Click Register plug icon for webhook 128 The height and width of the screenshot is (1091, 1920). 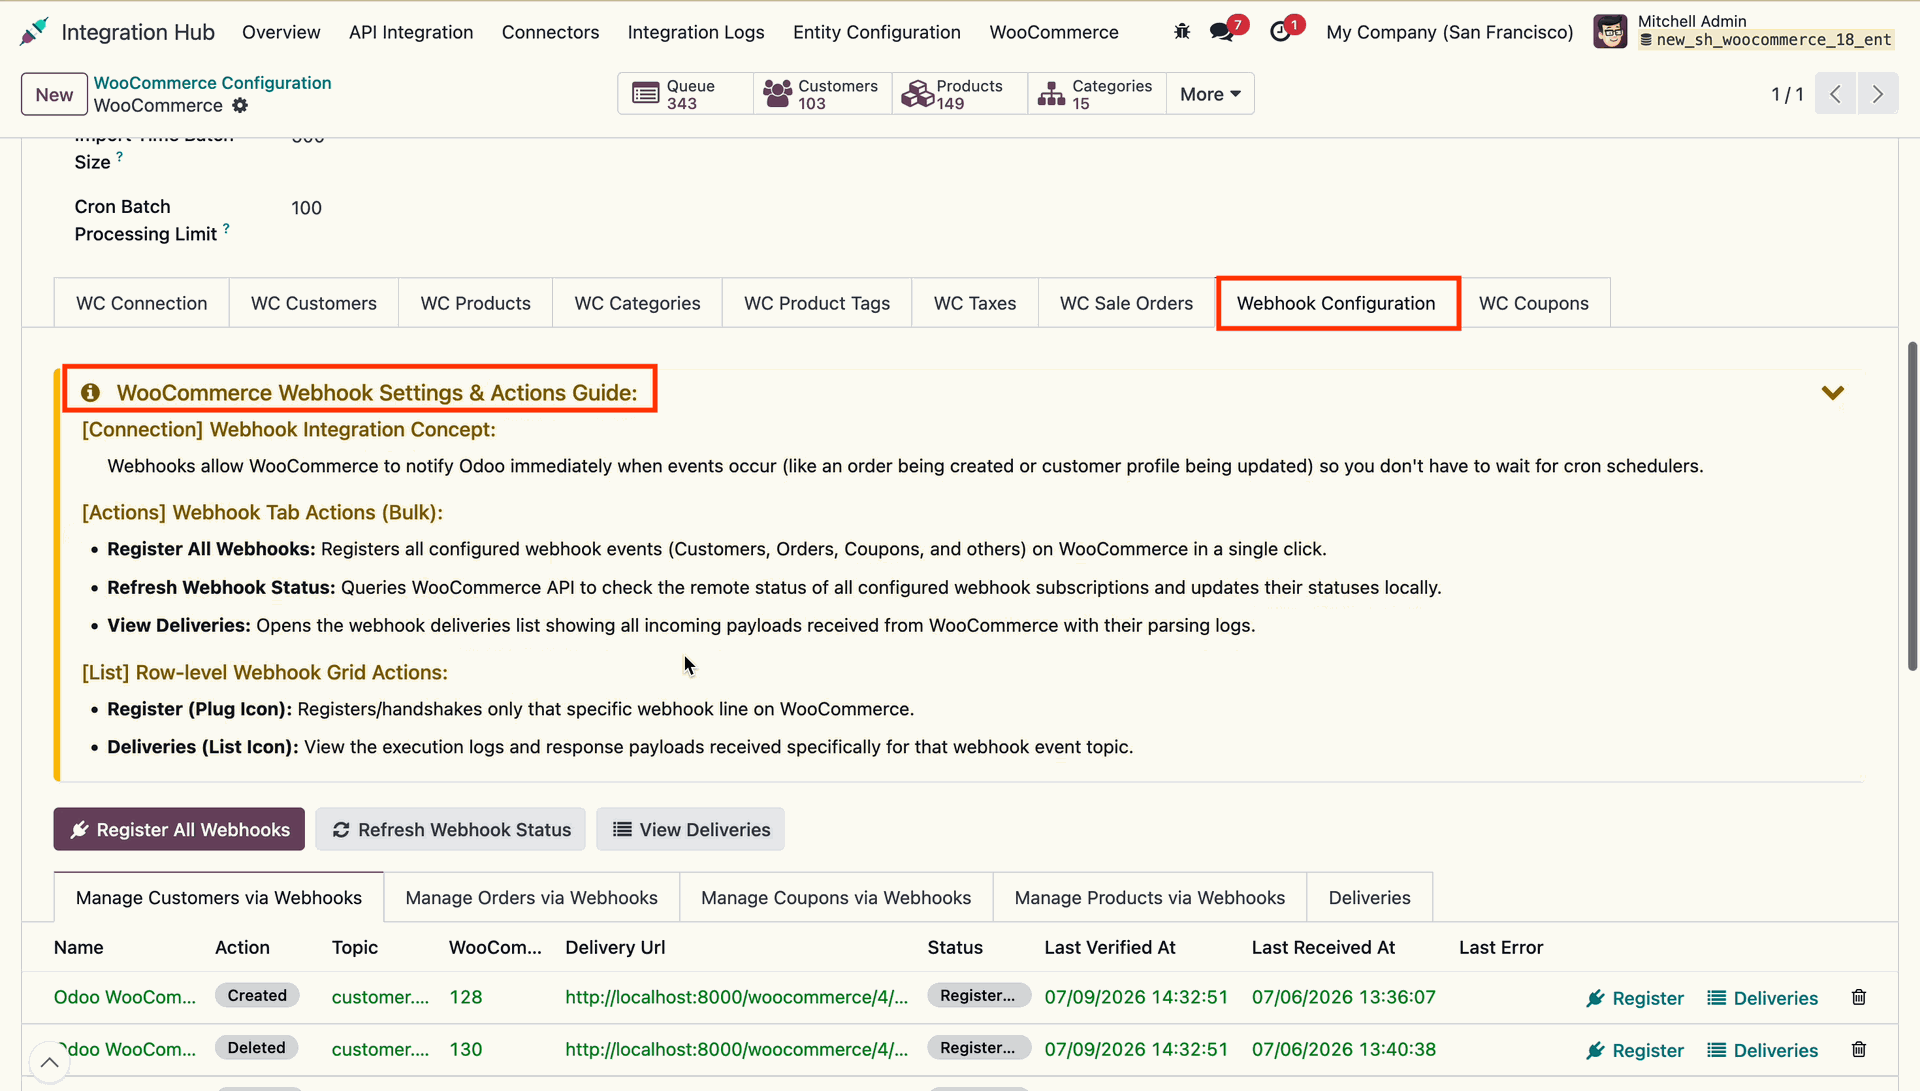1635,998
